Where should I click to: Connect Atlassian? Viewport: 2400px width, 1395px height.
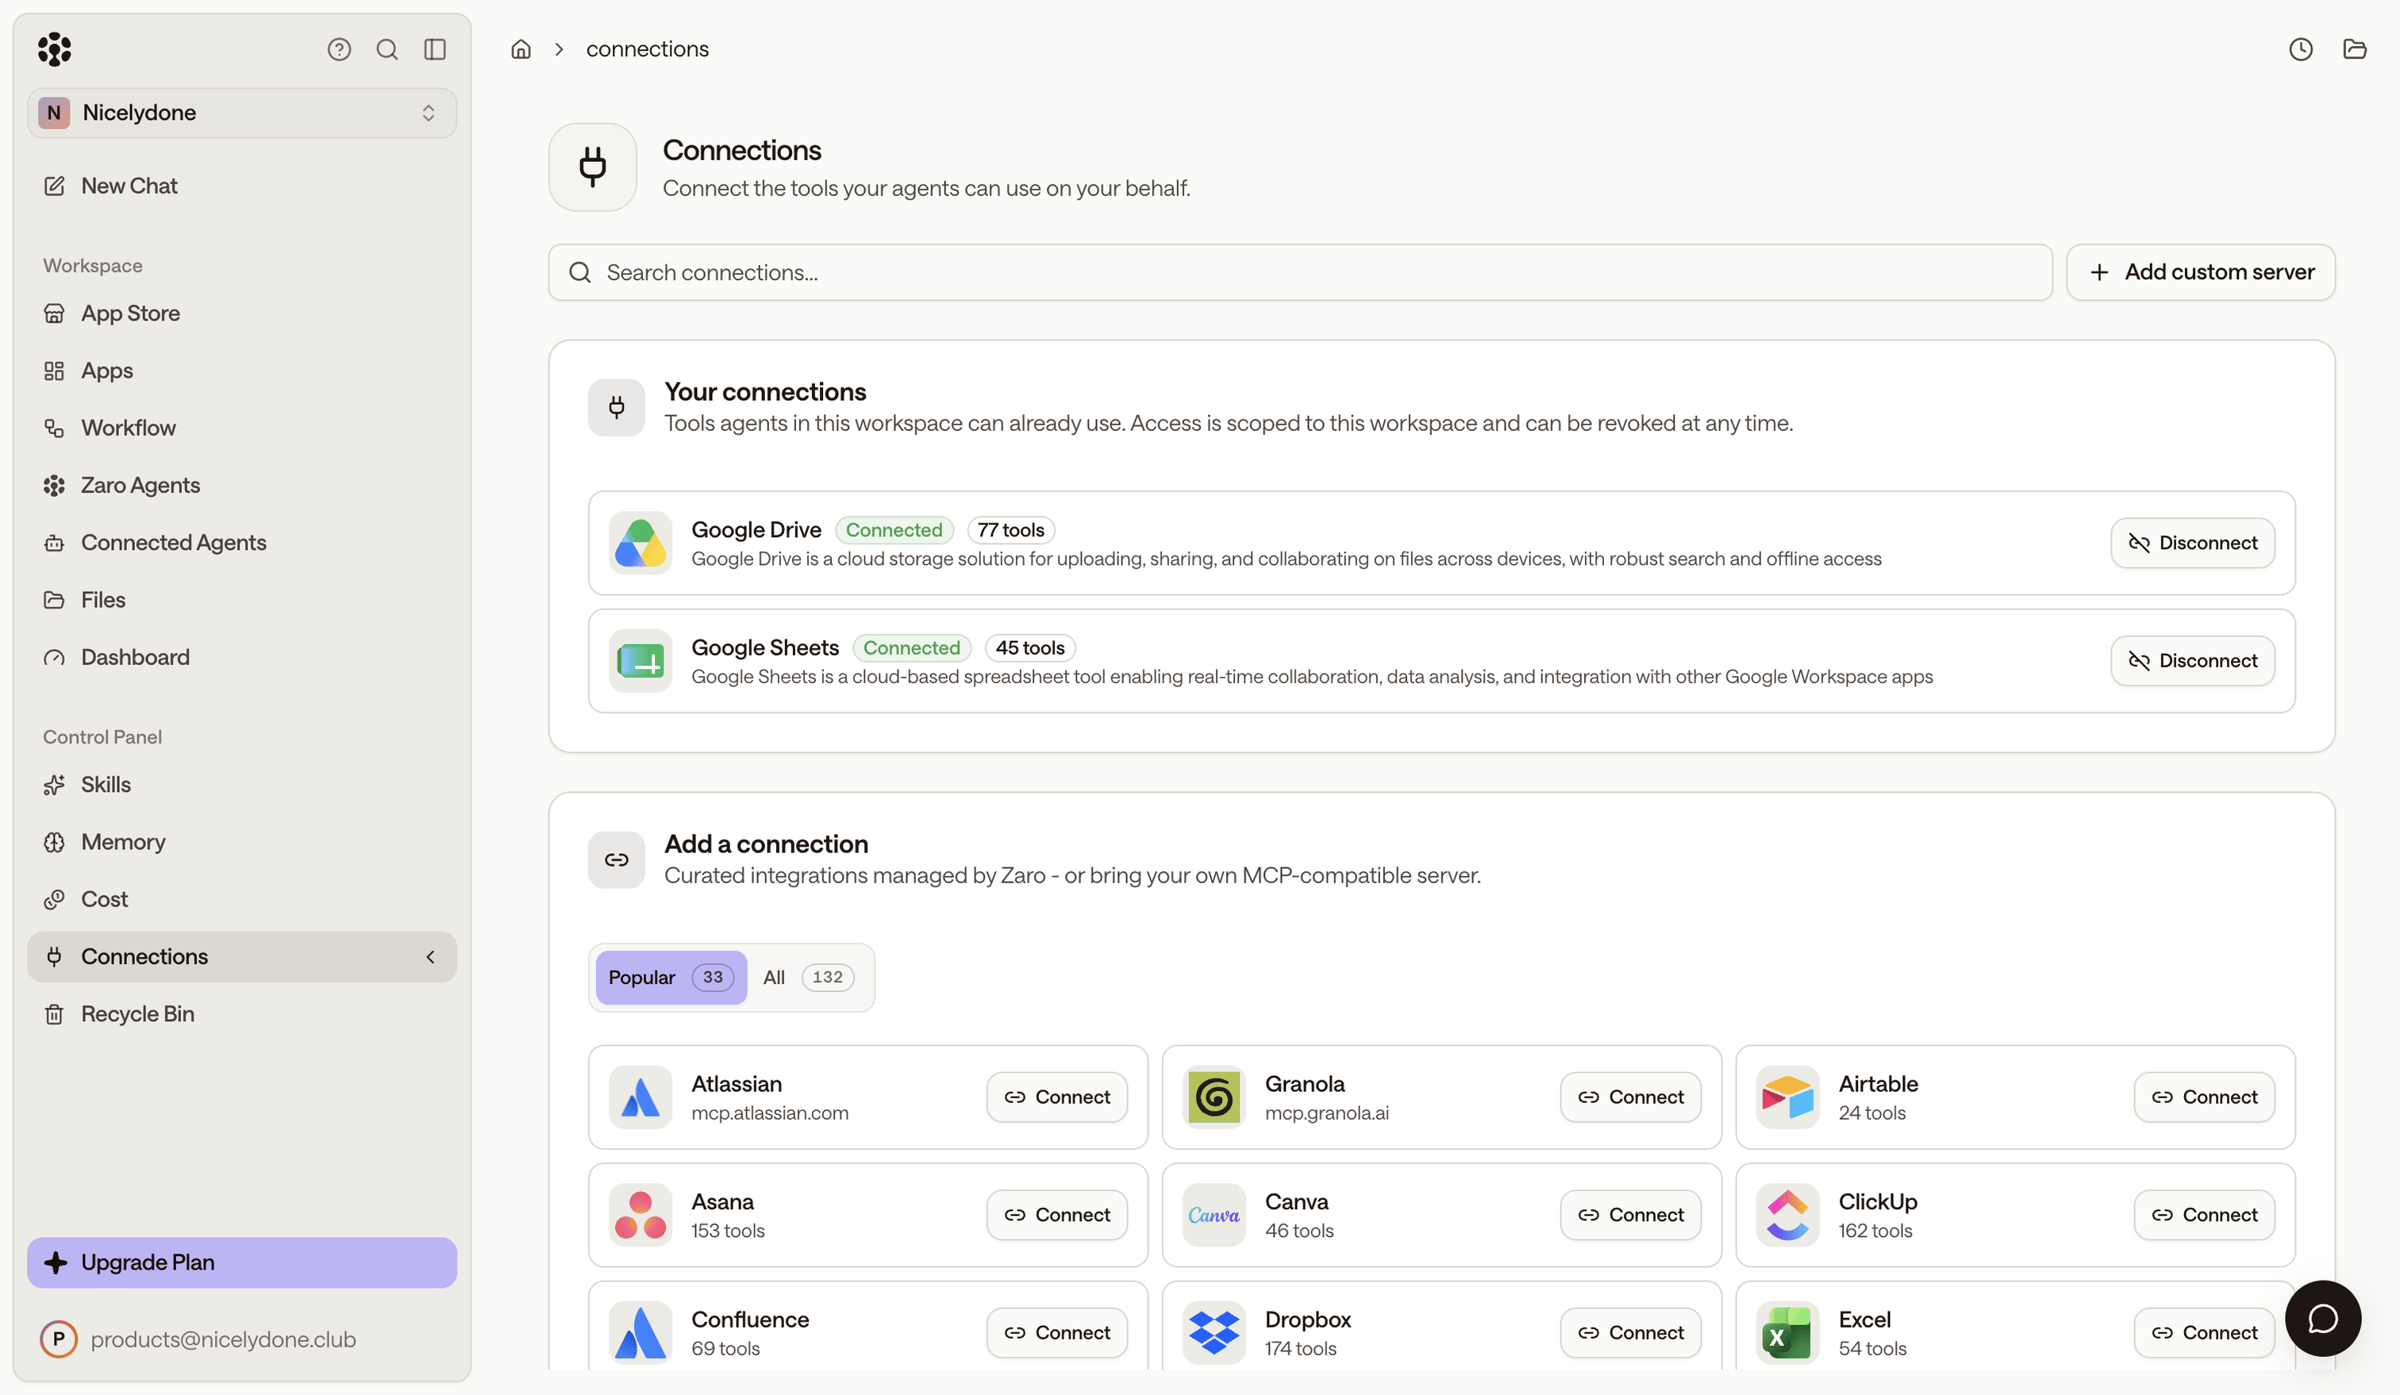pyautogui.click(x=1057, y=1097)
